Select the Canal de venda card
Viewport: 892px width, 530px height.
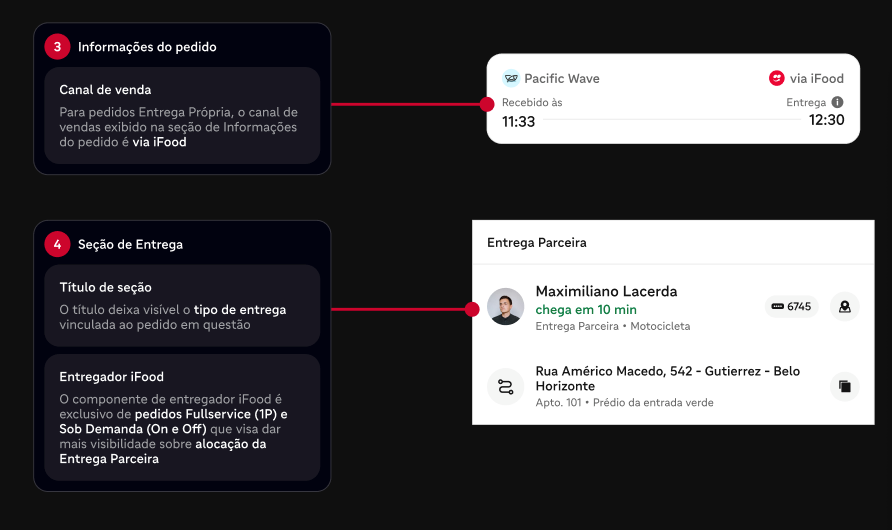182,115
